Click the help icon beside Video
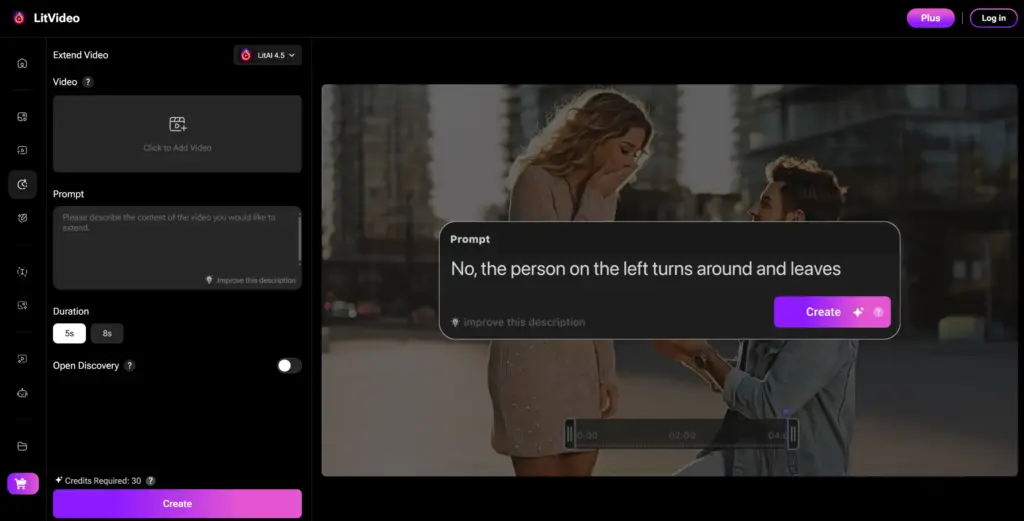The height and width of the screenshot is (521, 1024). tap(88, 82)
